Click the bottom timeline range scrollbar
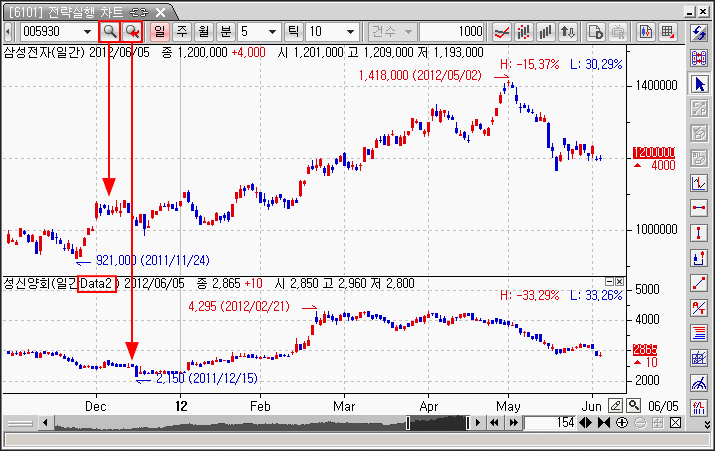Image resolution: width=715 pixels, height=451 pixels. [250, 424]
